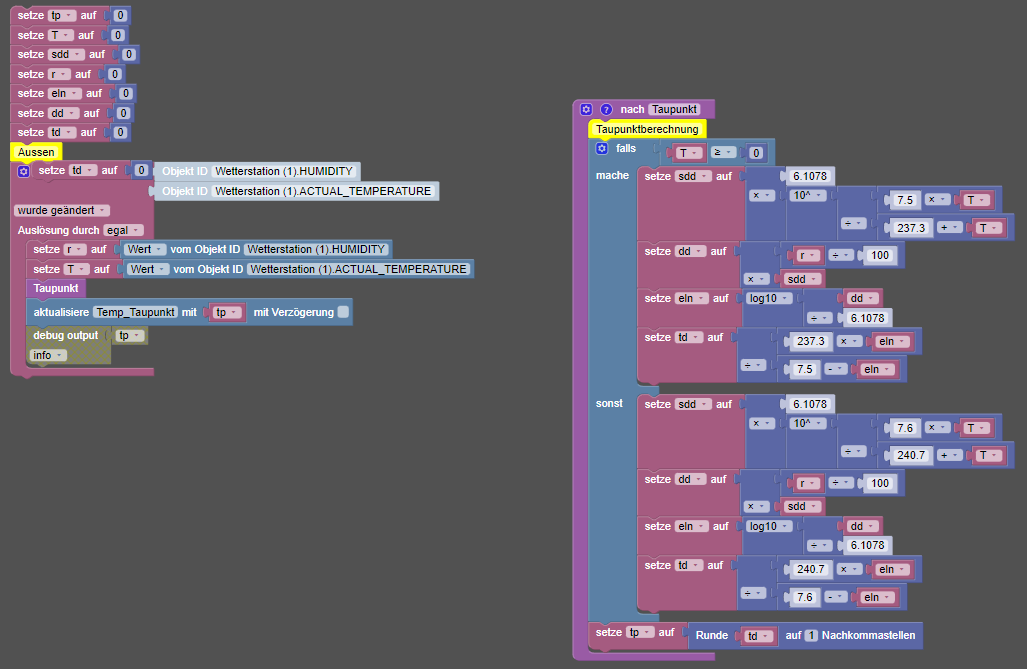This screenshot has height=669, width=1027.
Task: Open the 'Wert' dropdown in the 'setze r' row
Action: pos(145,249)
